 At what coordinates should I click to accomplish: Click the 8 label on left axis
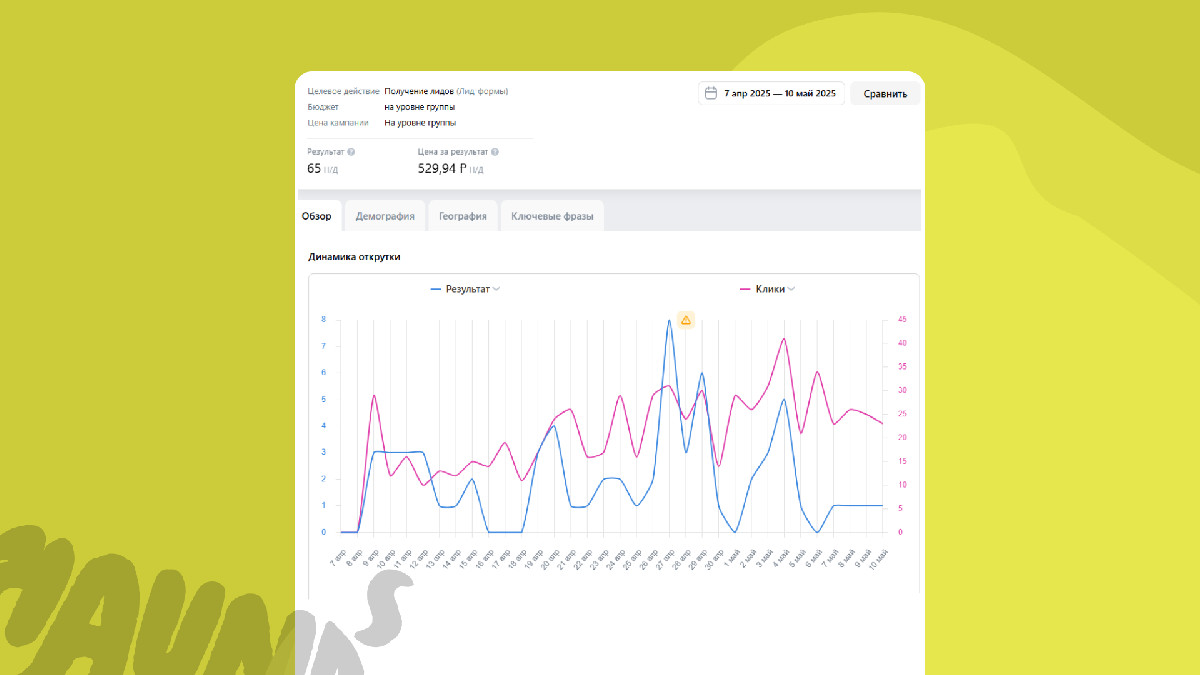pyautogui.click(x=323, y=319)
